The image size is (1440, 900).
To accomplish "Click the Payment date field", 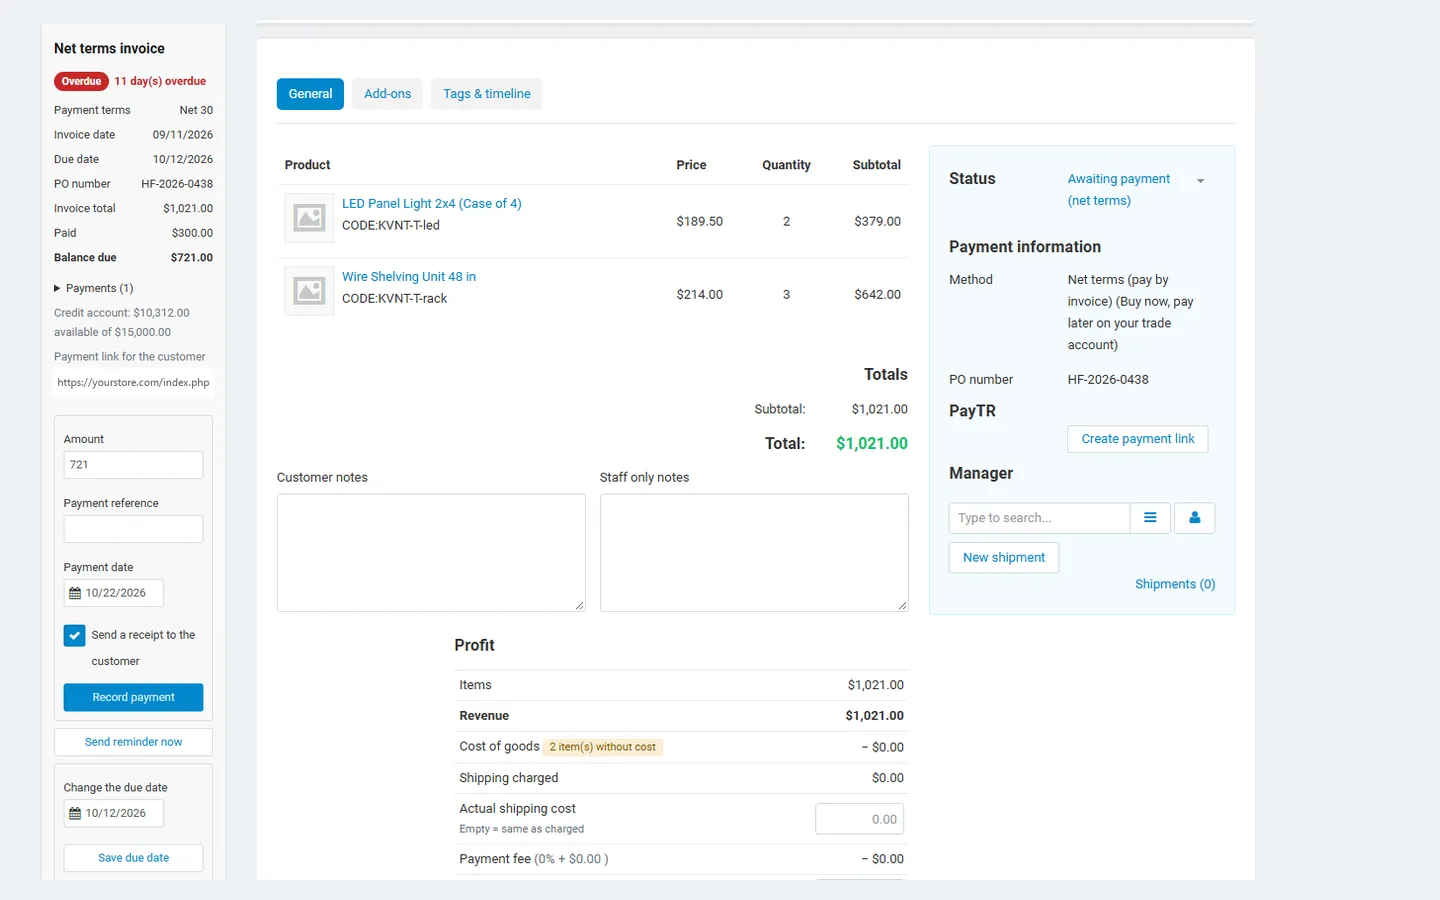I will [x=114, y=593].
